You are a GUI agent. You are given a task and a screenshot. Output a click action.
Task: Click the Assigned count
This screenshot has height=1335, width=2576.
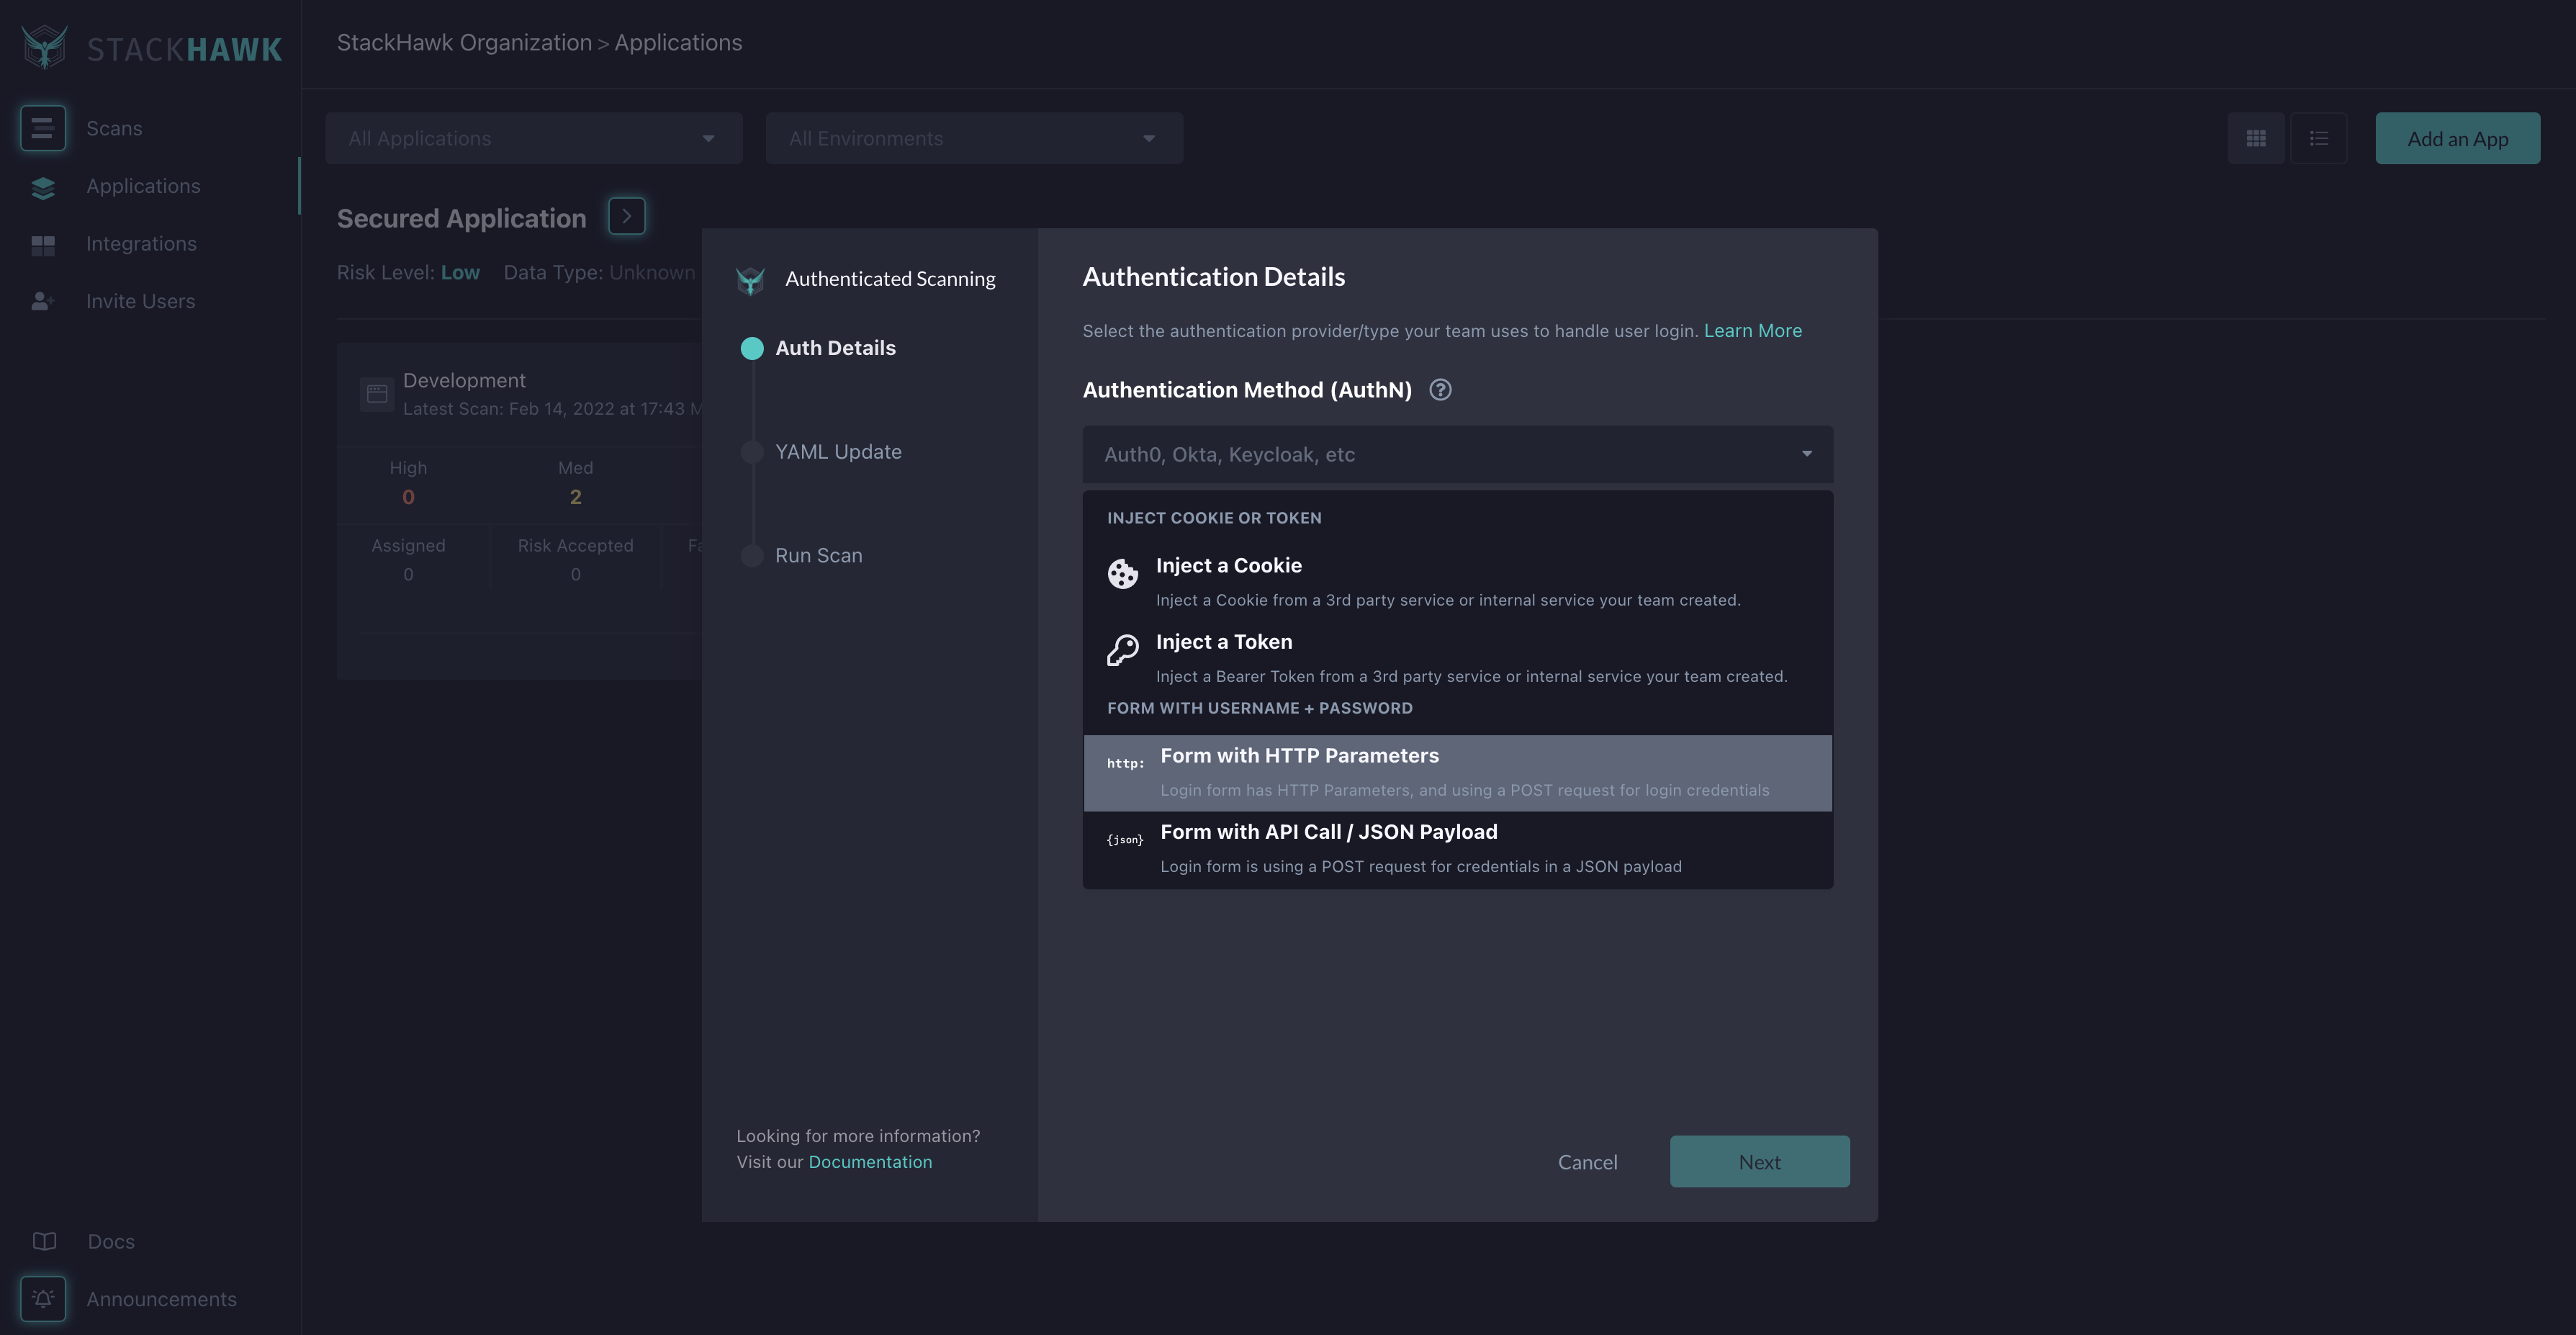click(408, 575)
